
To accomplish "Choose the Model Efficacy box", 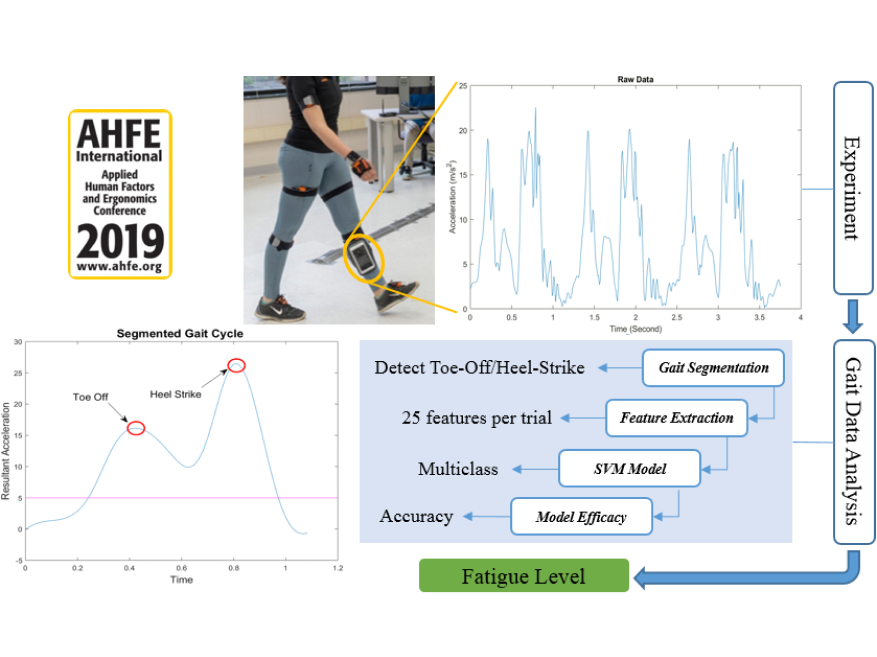I will [581, 517].
